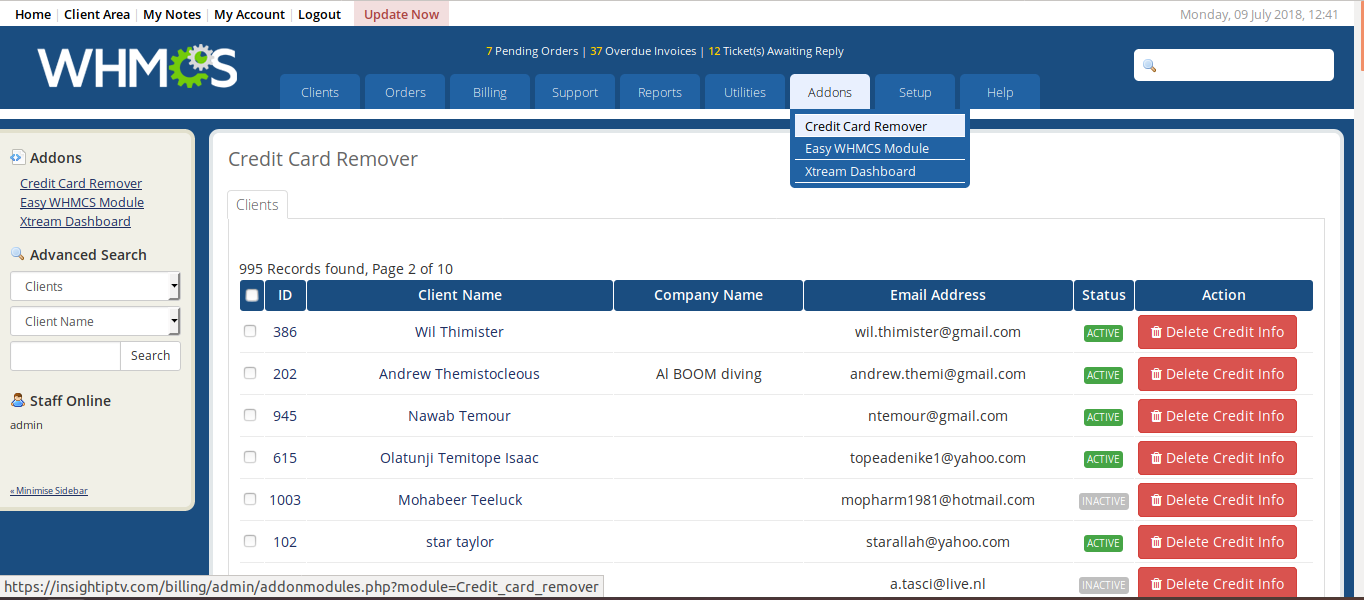
Task: Choose Easy WHMCS Module in Addons dropdown
Action: pyautogui.click(x=866, y=148)
